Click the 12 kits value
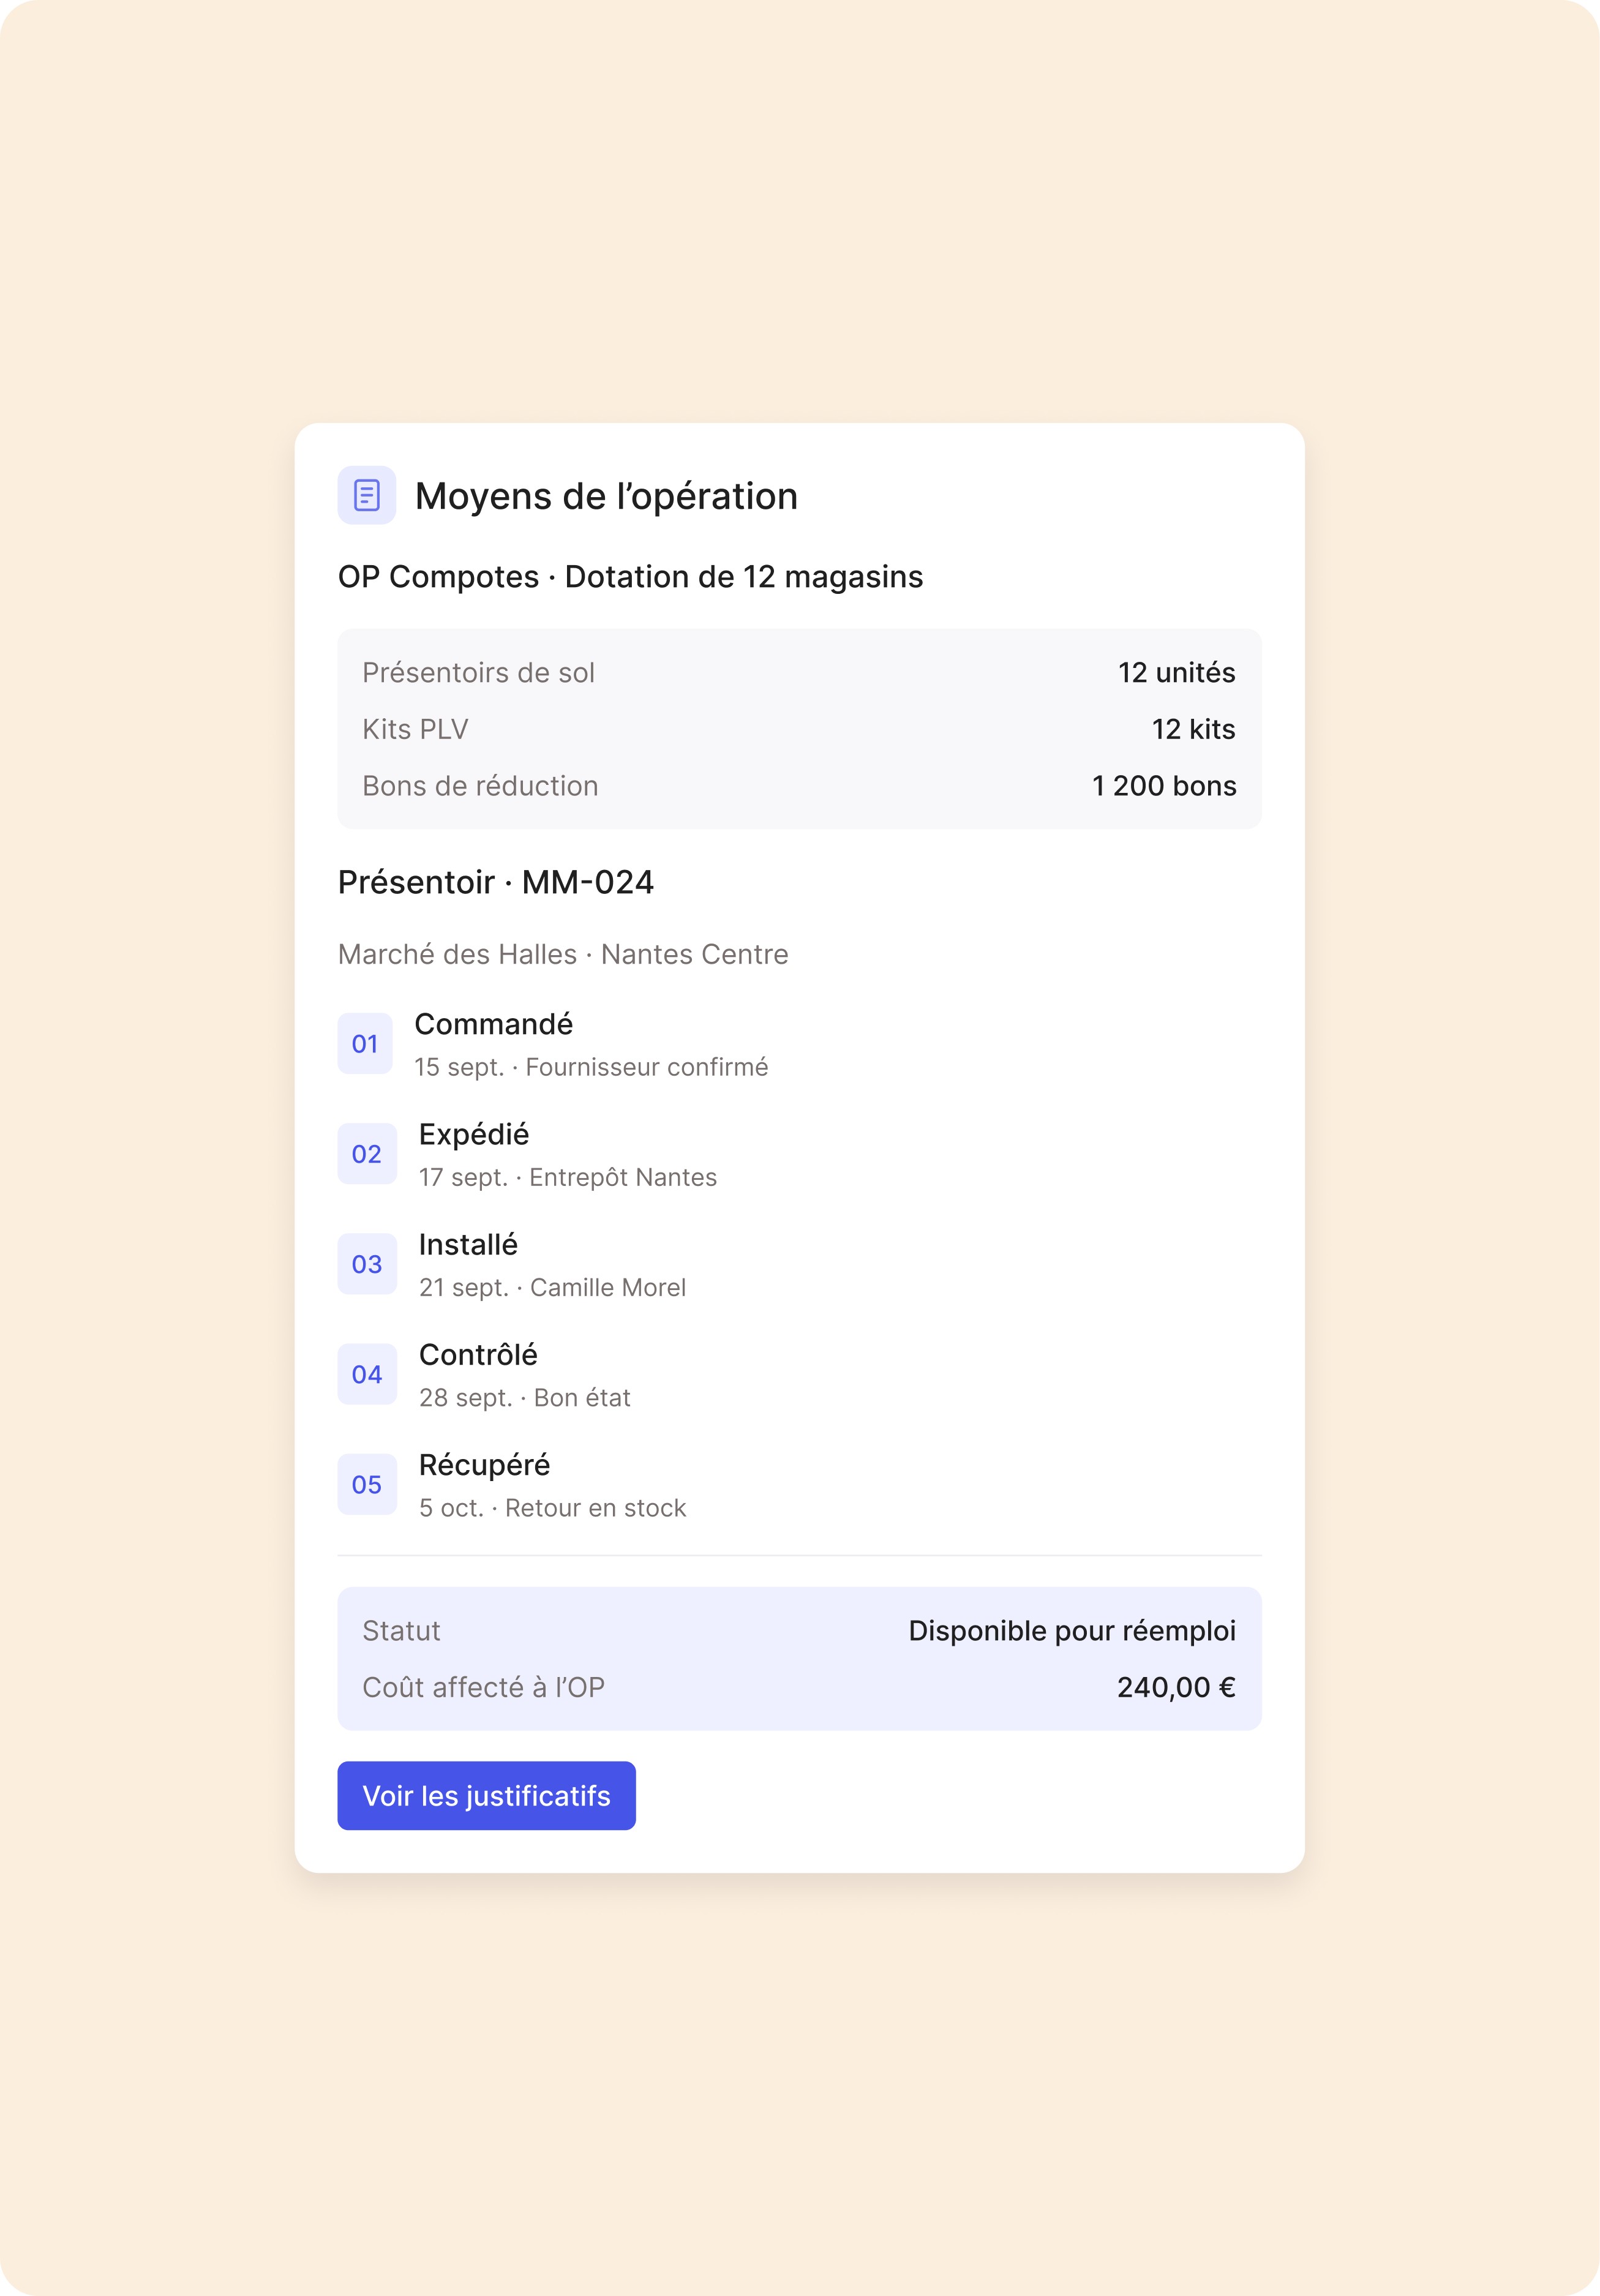Image resolution: width=1600 pixels, height=2296 pixels. coord(1193,730)
